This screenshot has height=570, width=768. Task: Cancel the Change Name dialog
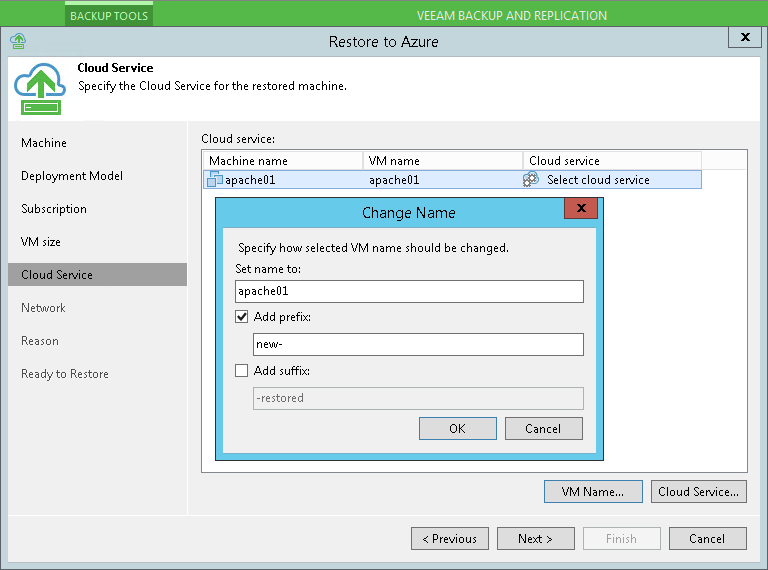544,428
